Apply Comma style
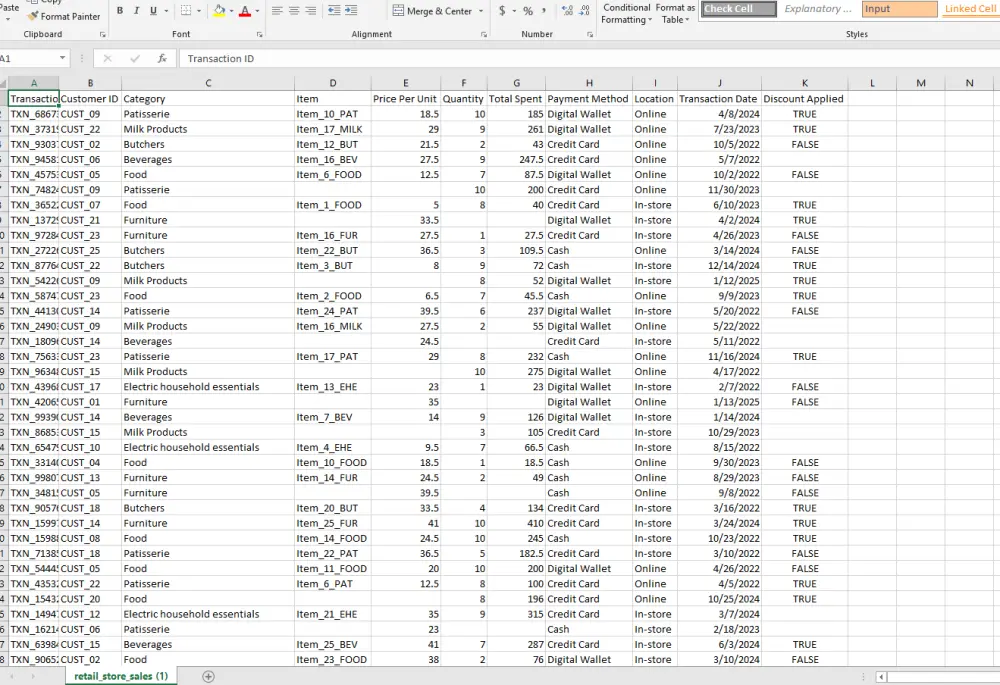1000x685 pixels. point(544,11)
